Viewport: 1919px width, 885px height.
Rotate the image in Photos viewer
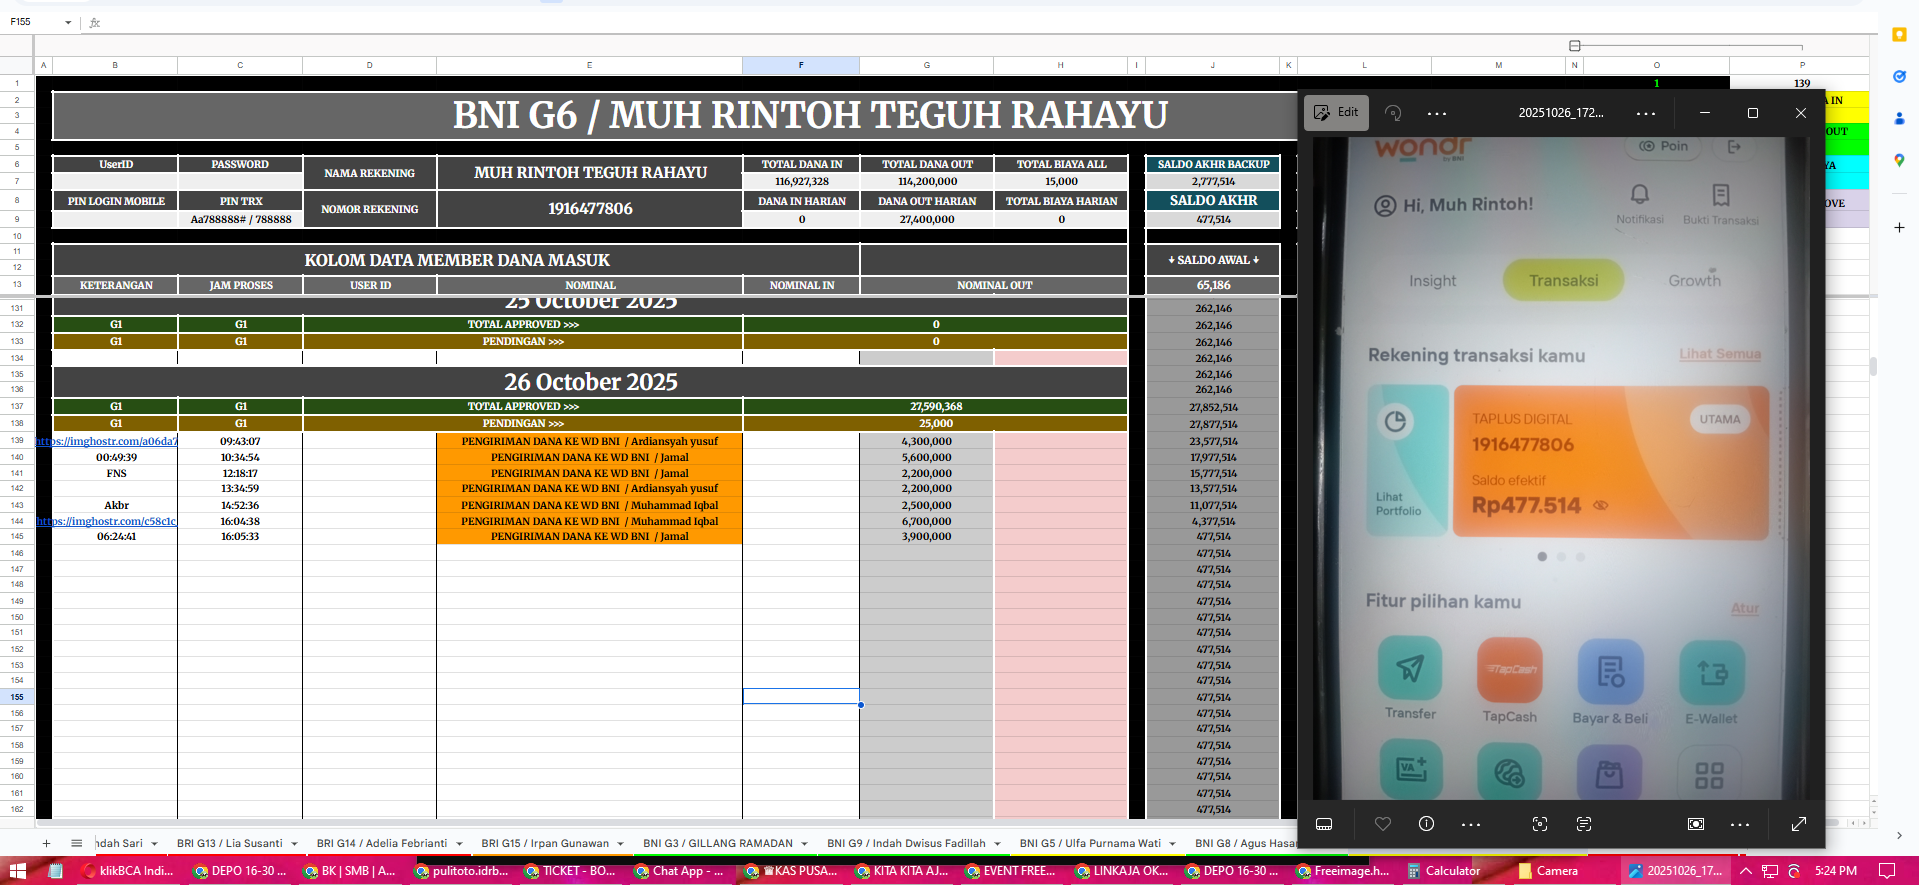point(1393,113)
